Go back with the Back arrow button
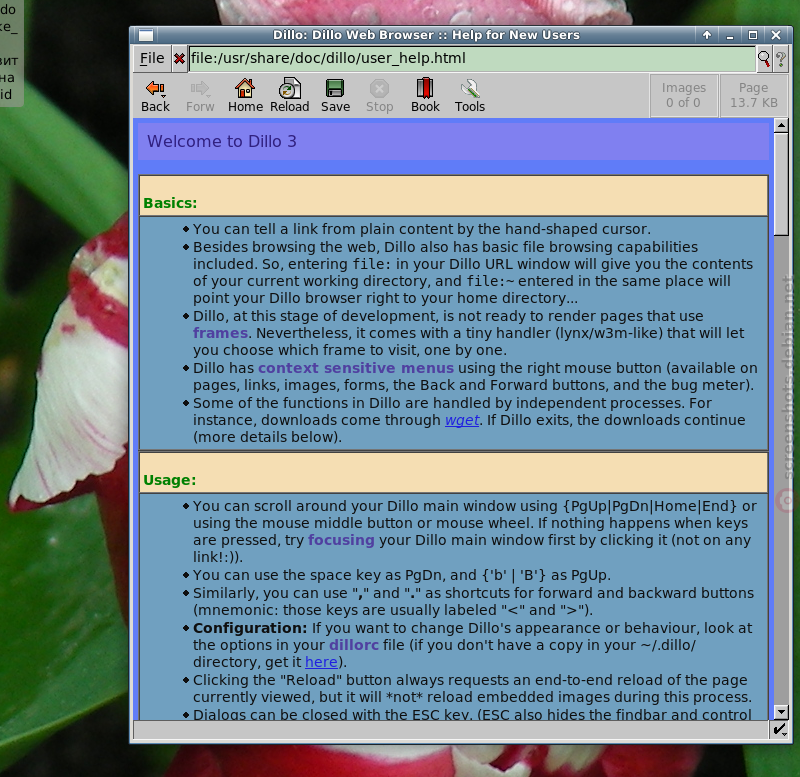Image resolution: width=800 pixels, height=777 pixels. [156, 96]
